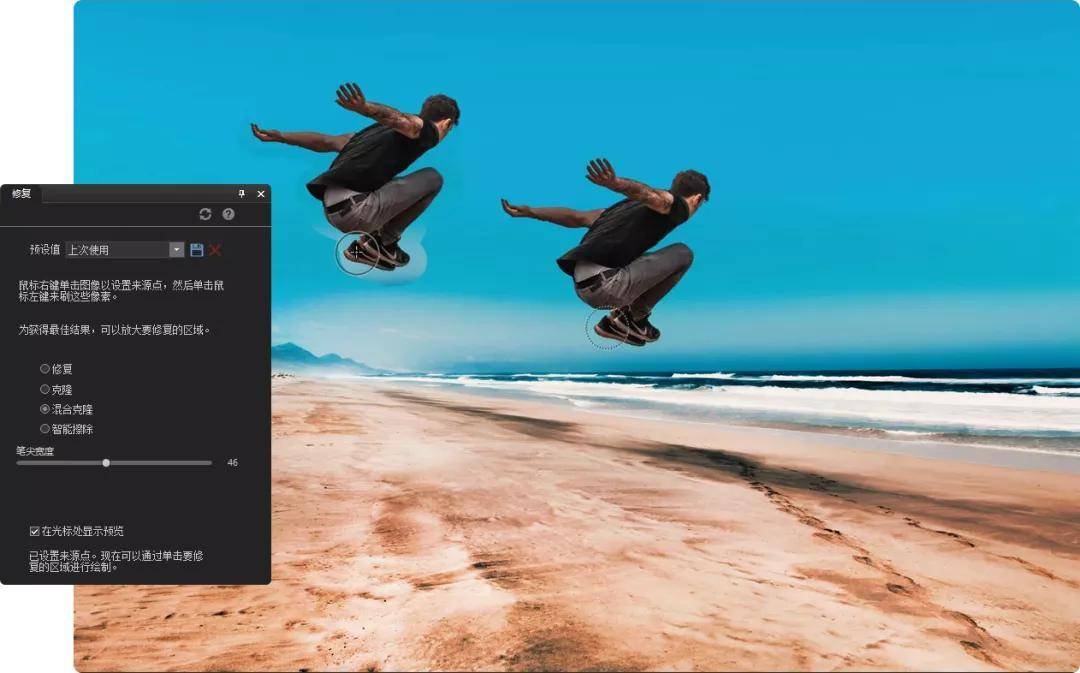The image size is (1080, 673).
Task: Click the 笔尖宽度 slider handle
Action: pos(106,463)
